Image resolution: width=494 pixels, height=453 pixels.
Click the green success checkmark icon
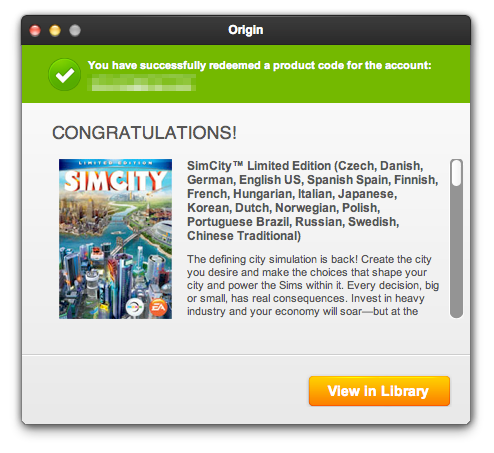coord(64,75)
